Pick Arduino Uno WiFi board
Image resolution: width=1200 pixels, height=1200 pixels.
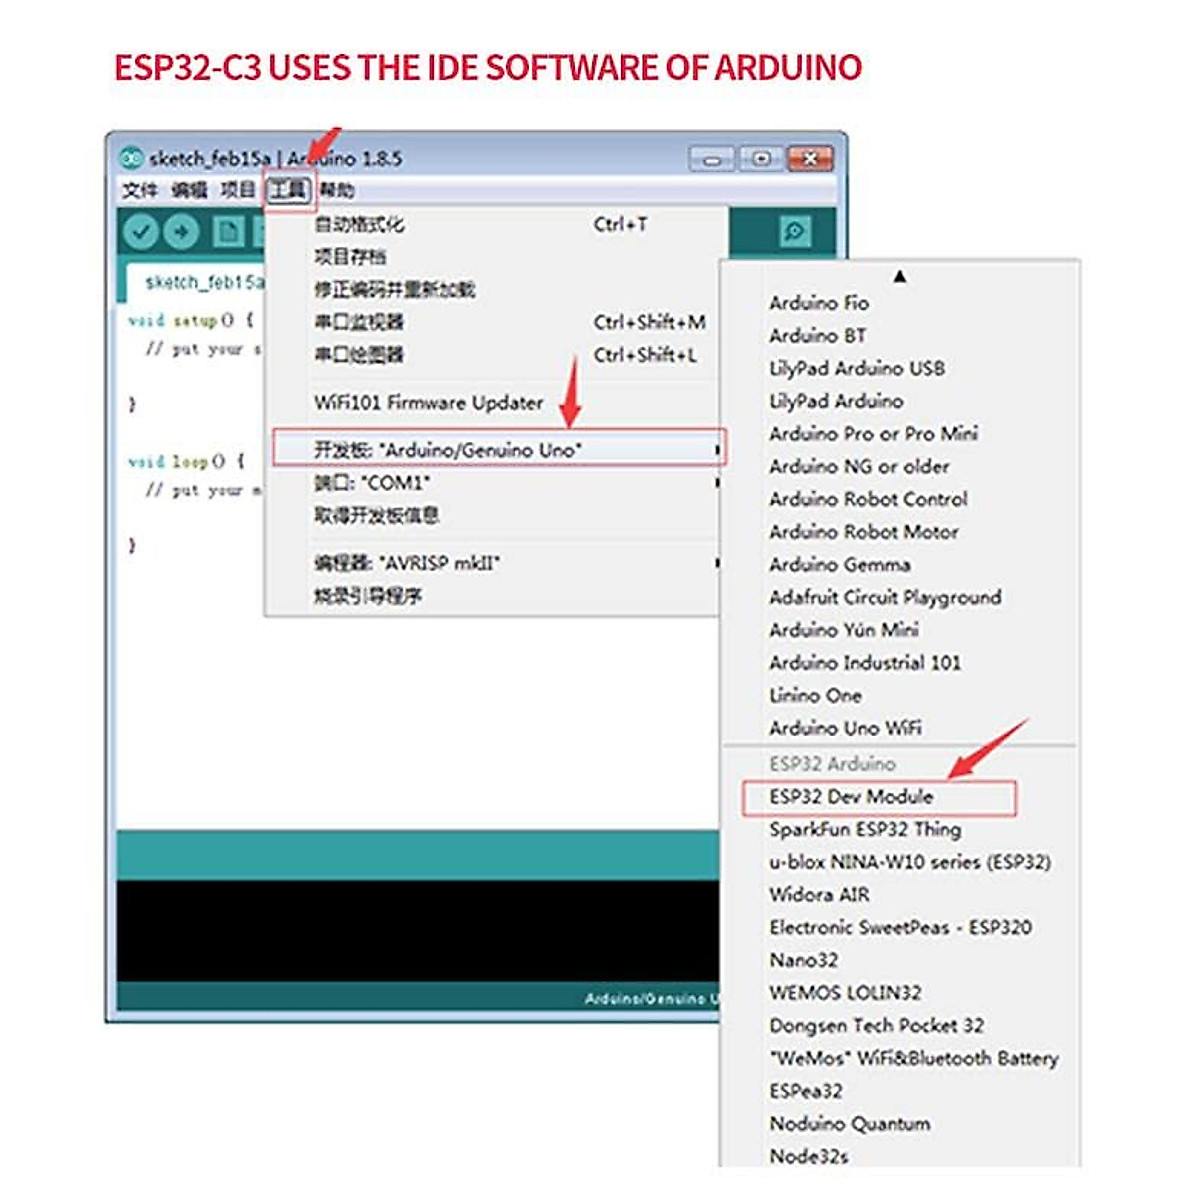click(x=845, y=728)
